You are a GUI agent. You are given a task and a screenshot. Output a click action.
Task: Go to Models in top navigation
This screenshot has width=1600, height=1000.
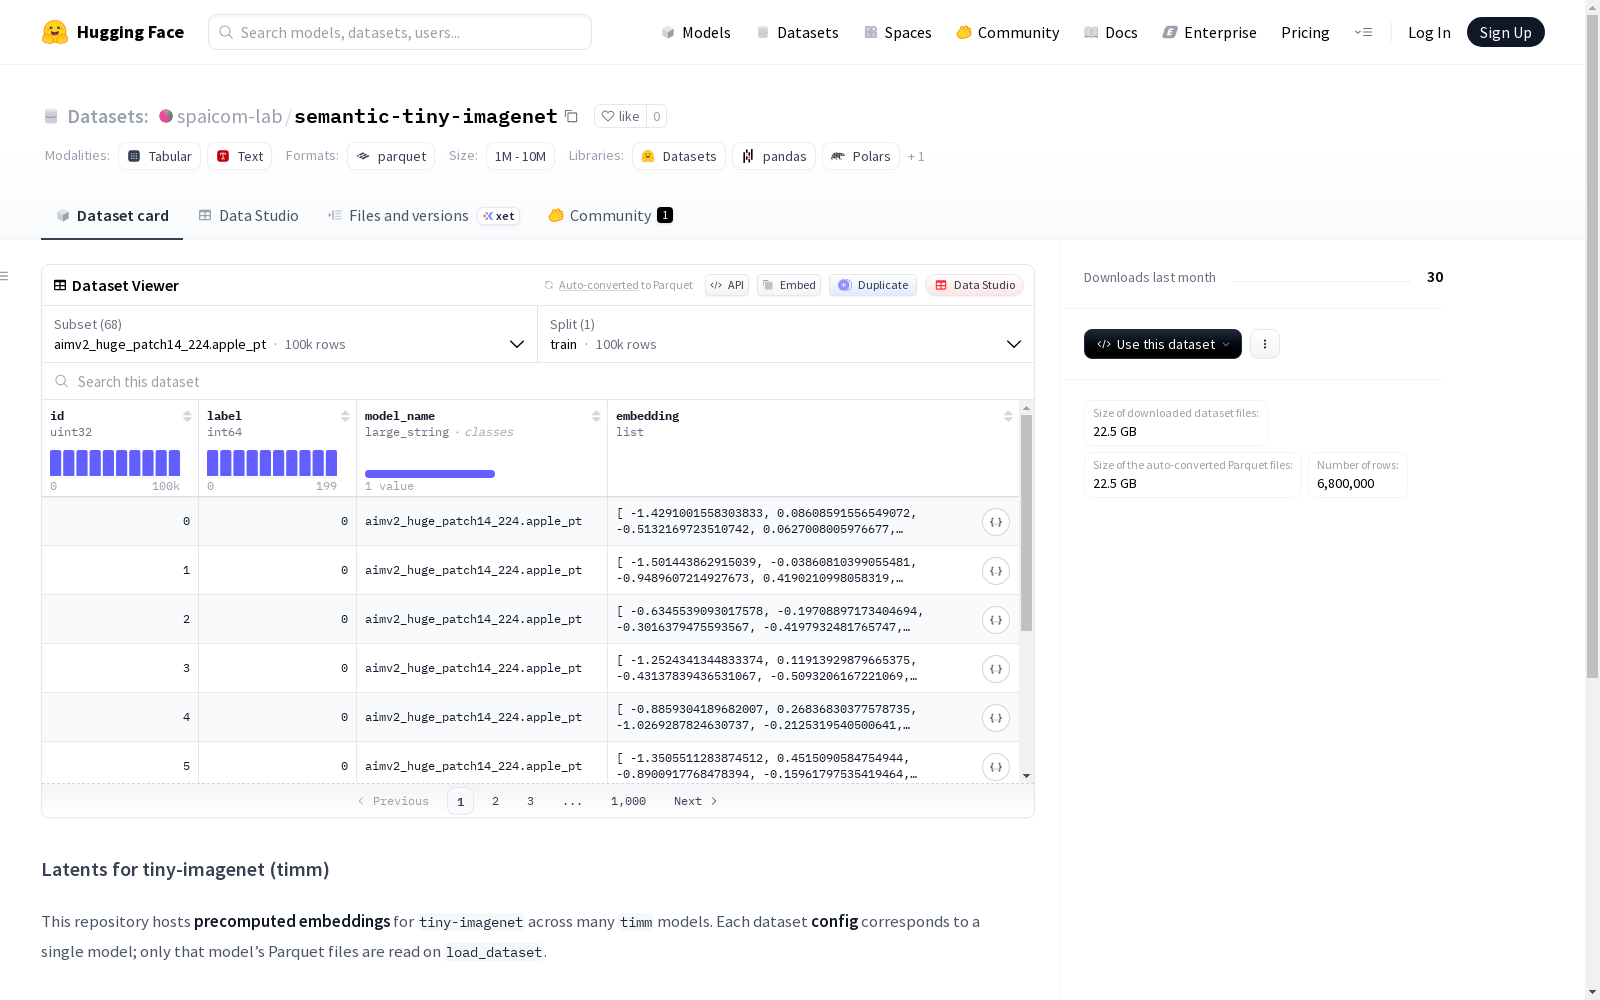tap(696, 32)
